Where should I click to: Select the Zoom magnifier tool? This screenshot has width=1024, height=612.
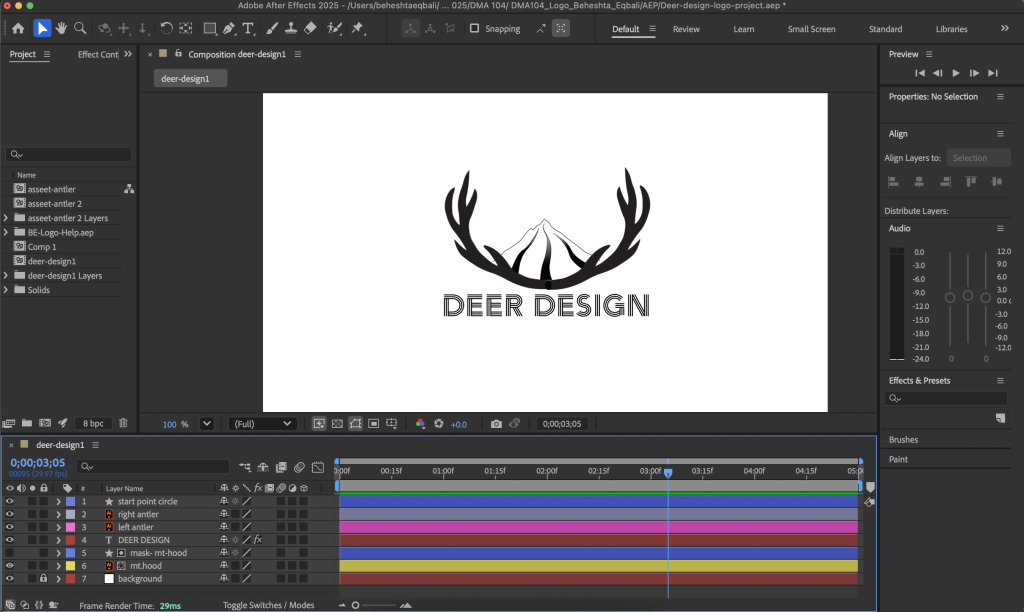80,28
